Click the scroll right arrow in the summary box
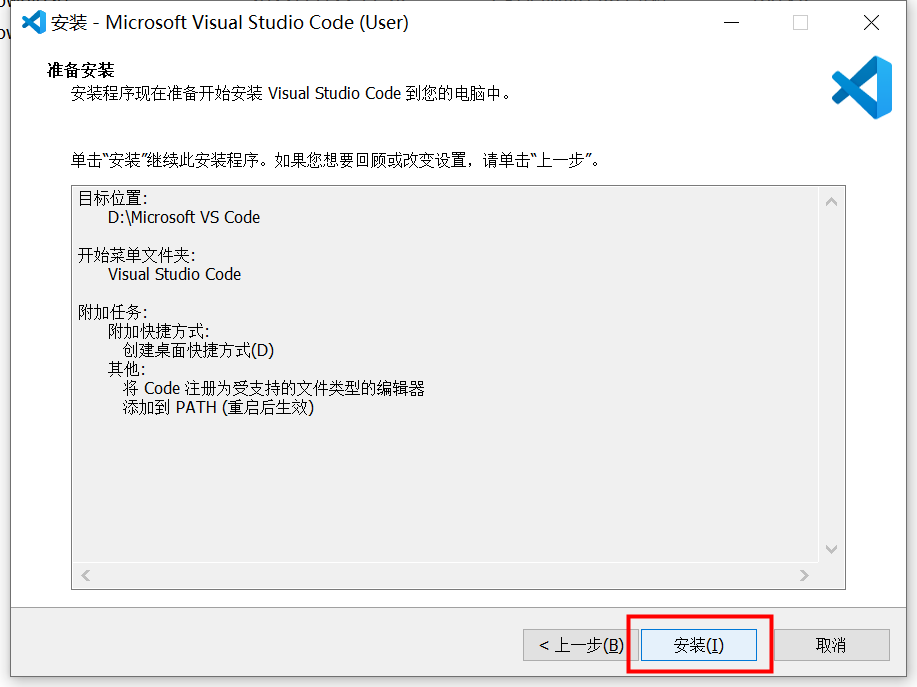 point(804,575)
